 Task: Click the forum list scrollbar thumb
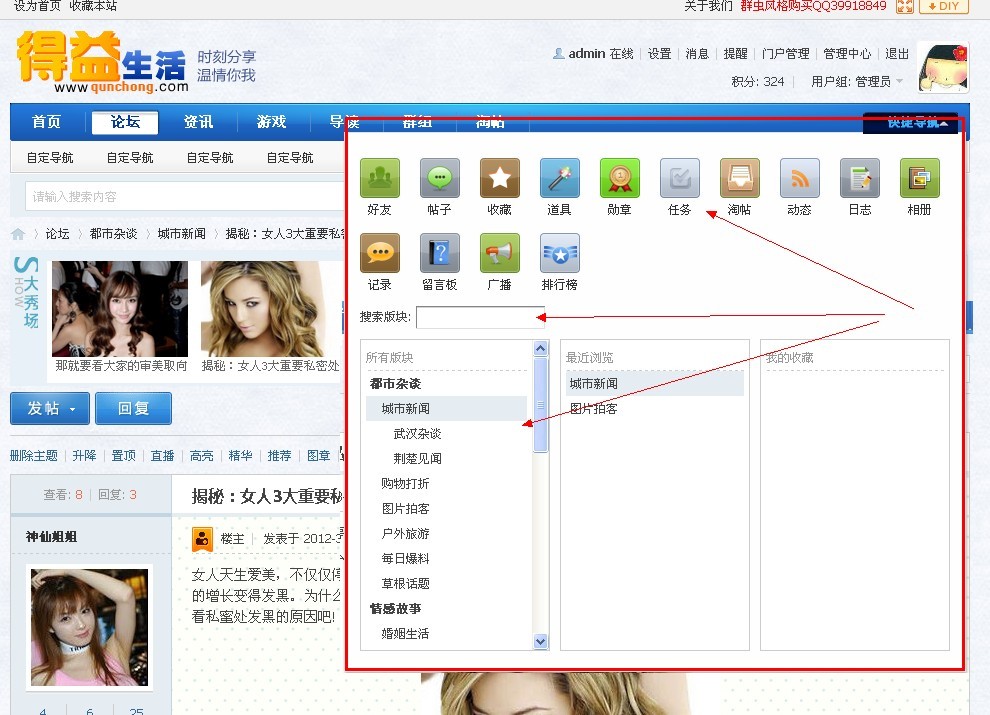tap(540, 405)
